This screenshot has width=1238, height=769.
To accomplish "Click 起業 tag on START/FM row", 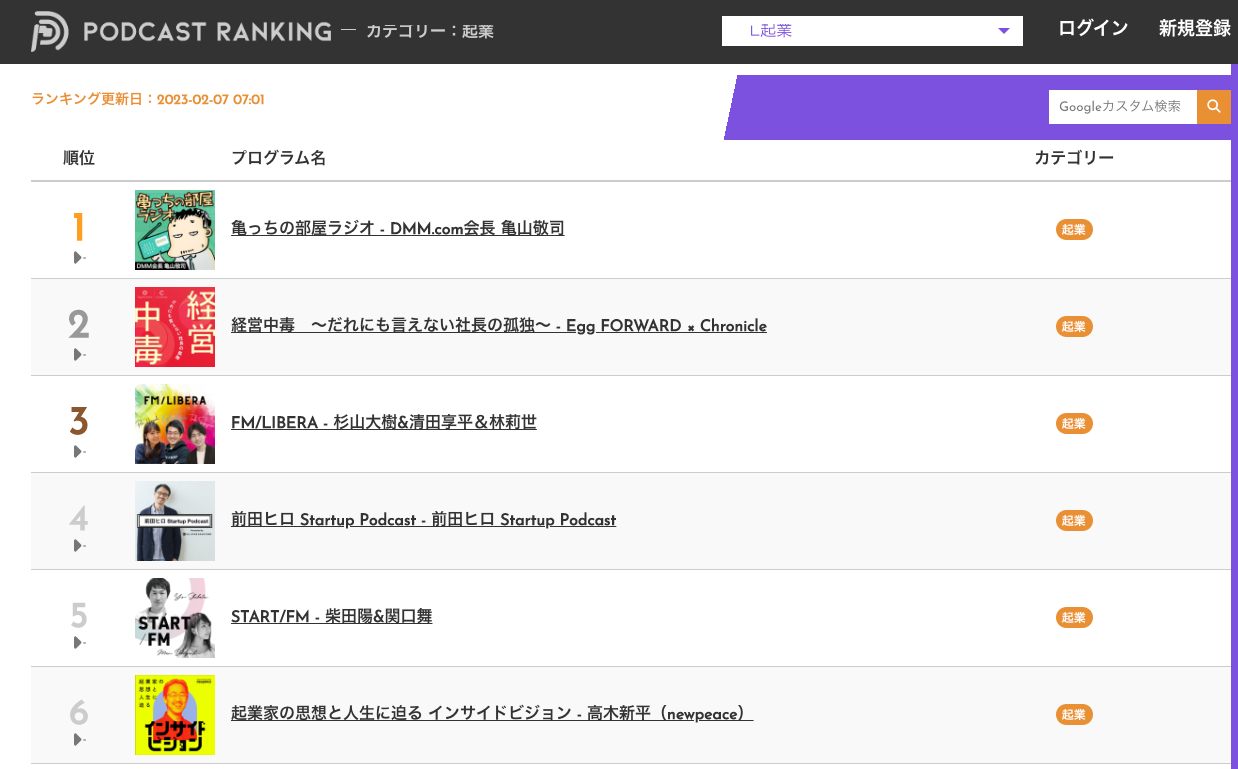I will pyautogui.click(x=1074, y=618).
